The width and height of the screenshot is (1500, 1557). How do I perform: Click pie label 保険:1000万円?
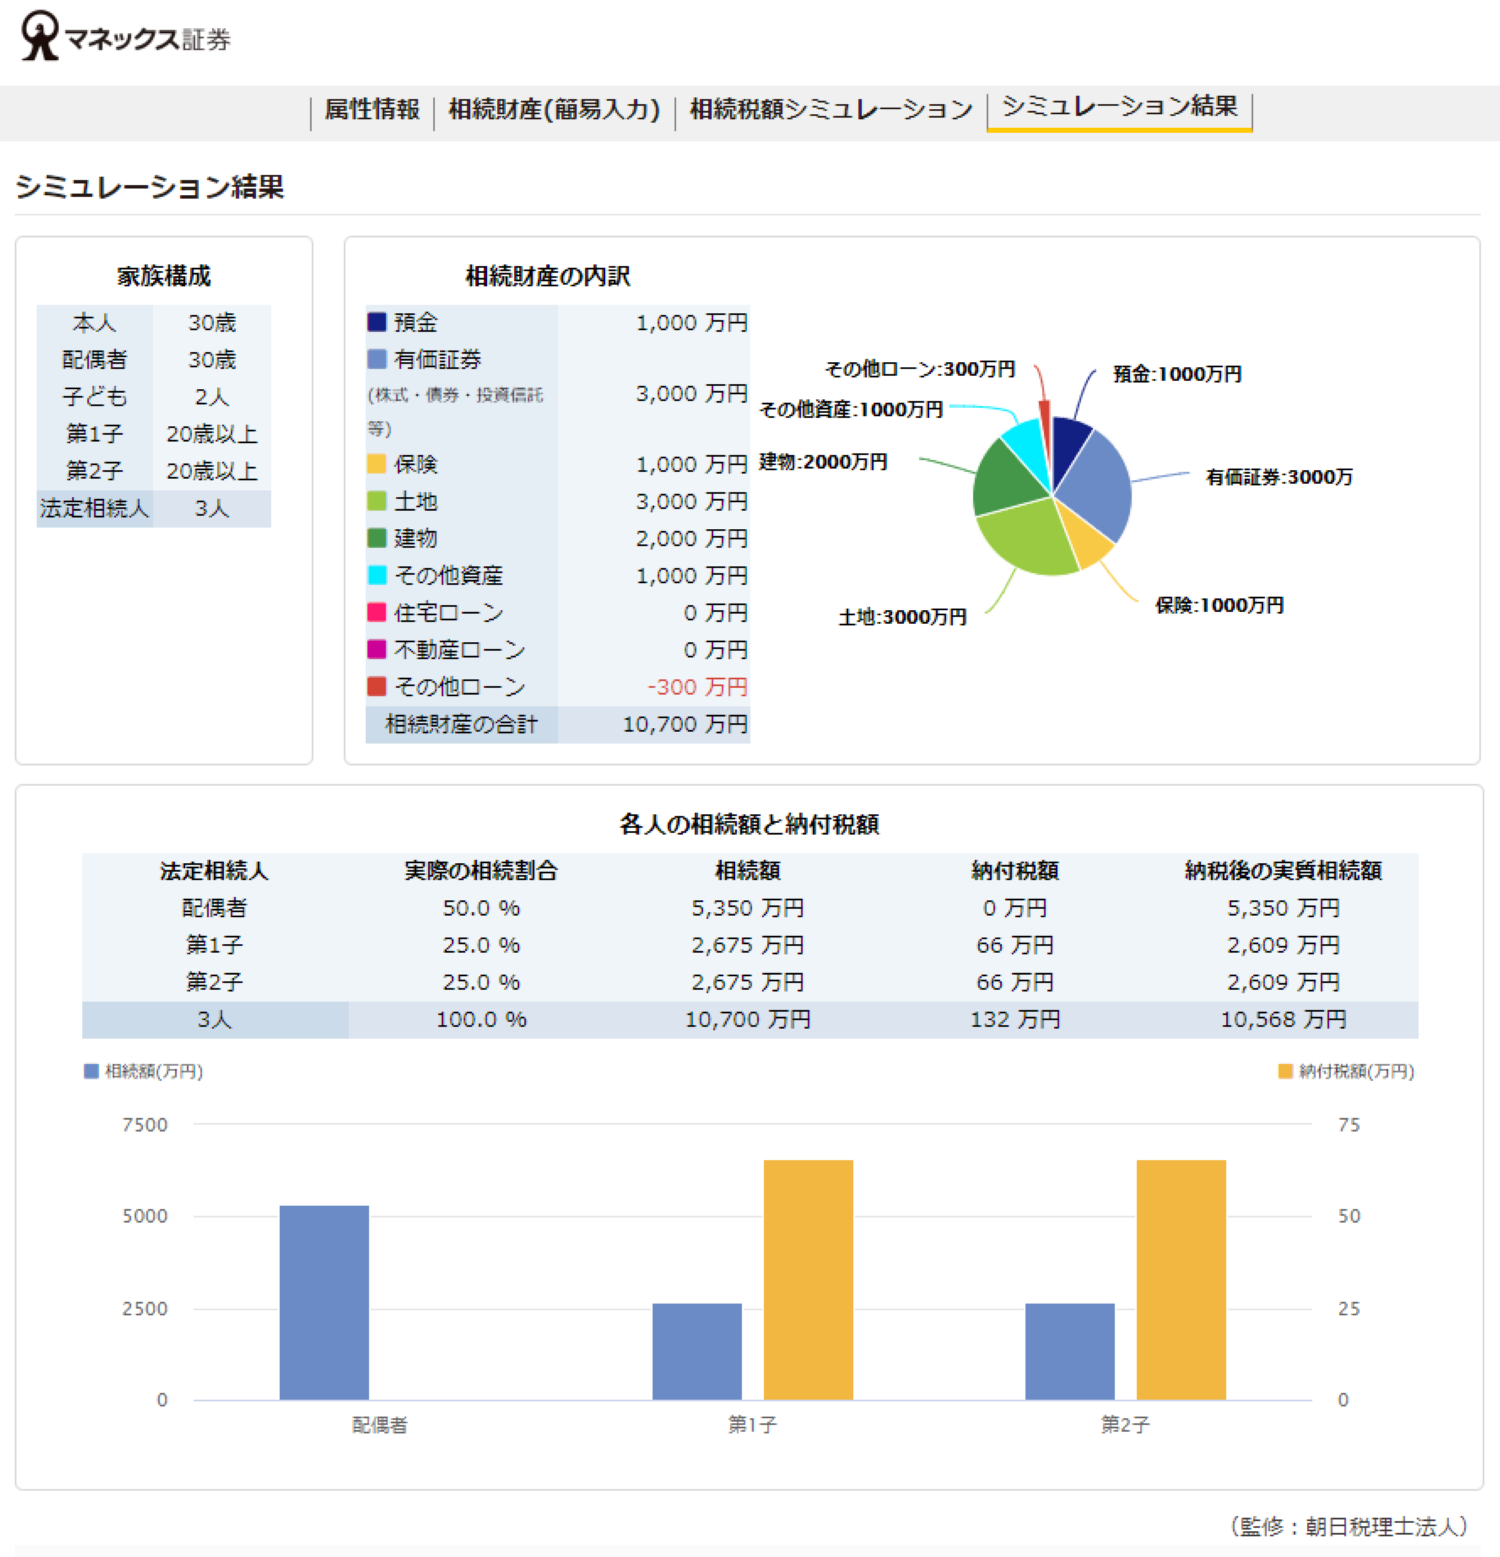click(x=1219, y=605)
